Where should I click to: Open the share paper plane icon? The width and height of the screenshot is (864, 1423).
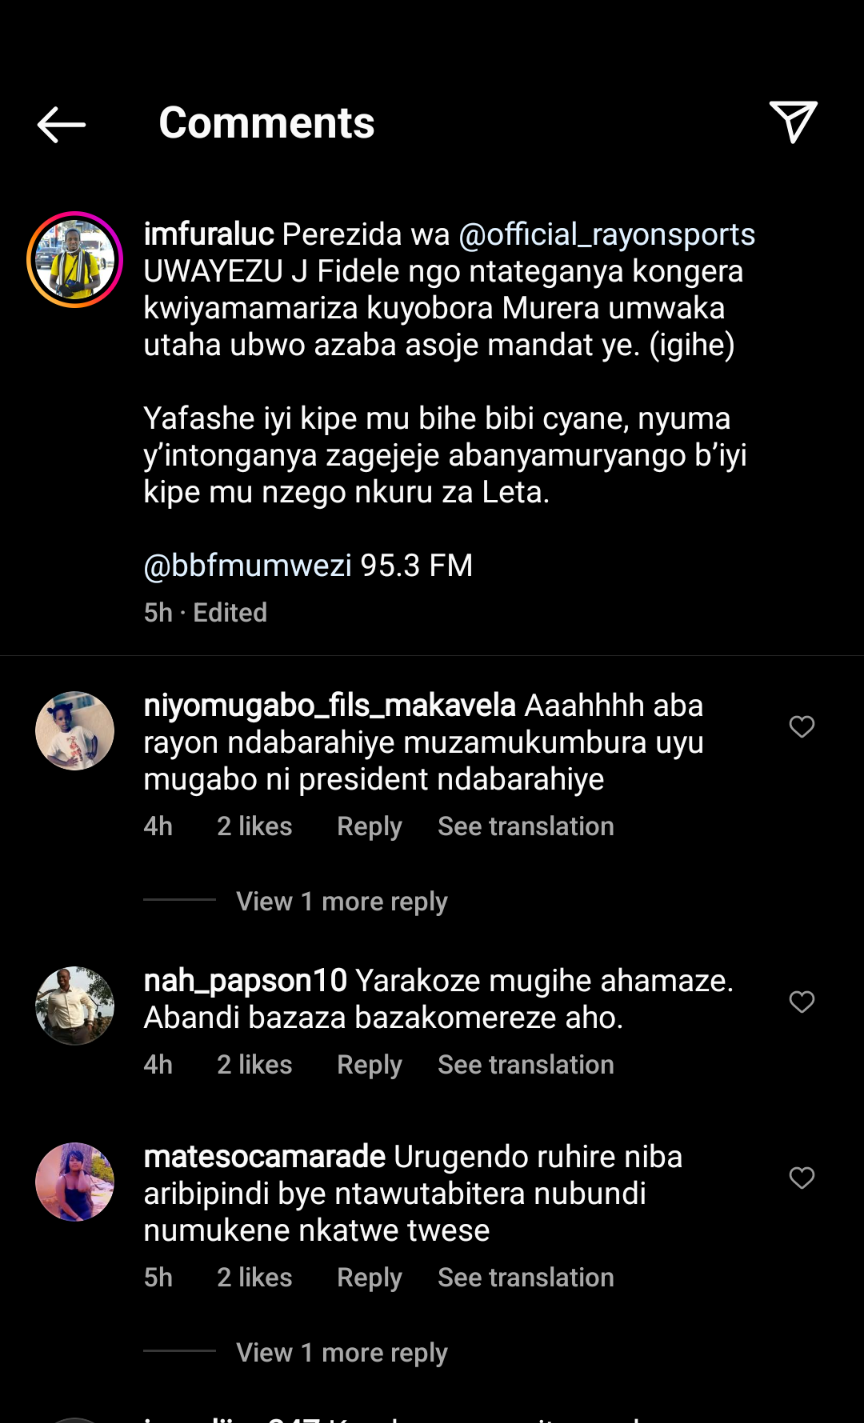click(x=793, y=122)
